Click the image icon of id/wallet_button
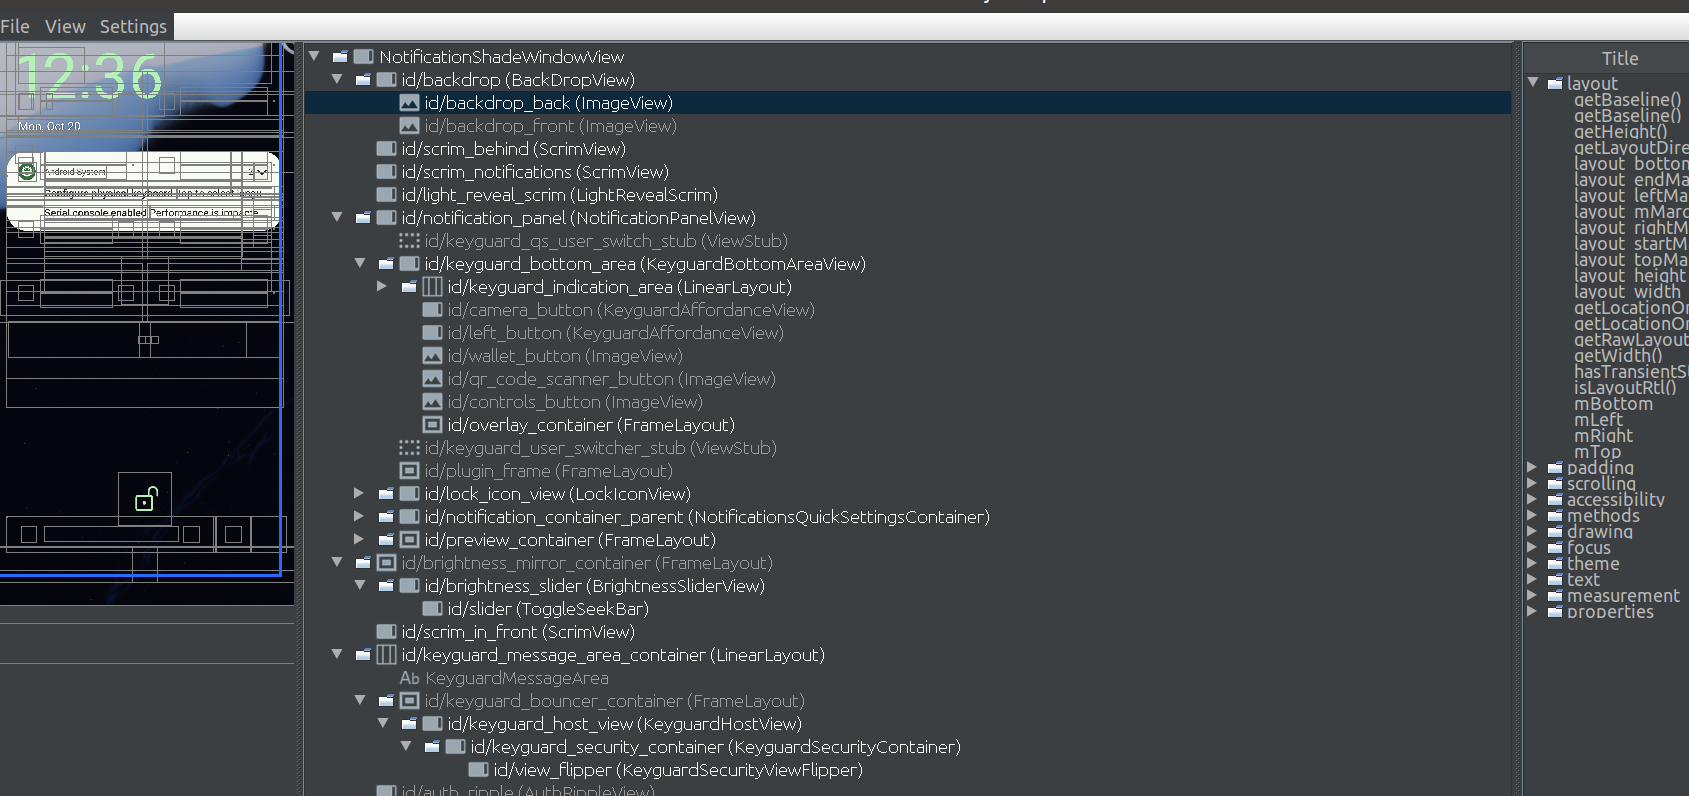 432,356
